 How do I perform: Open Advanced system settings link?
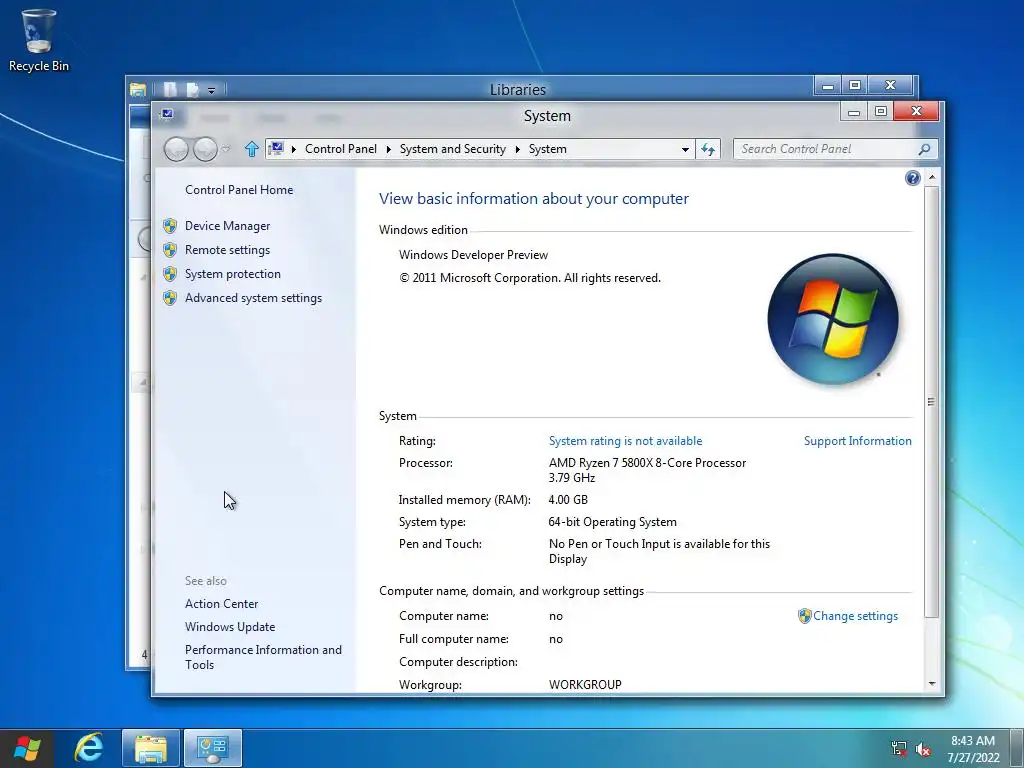pyautogui.click(x=253, y=298)
